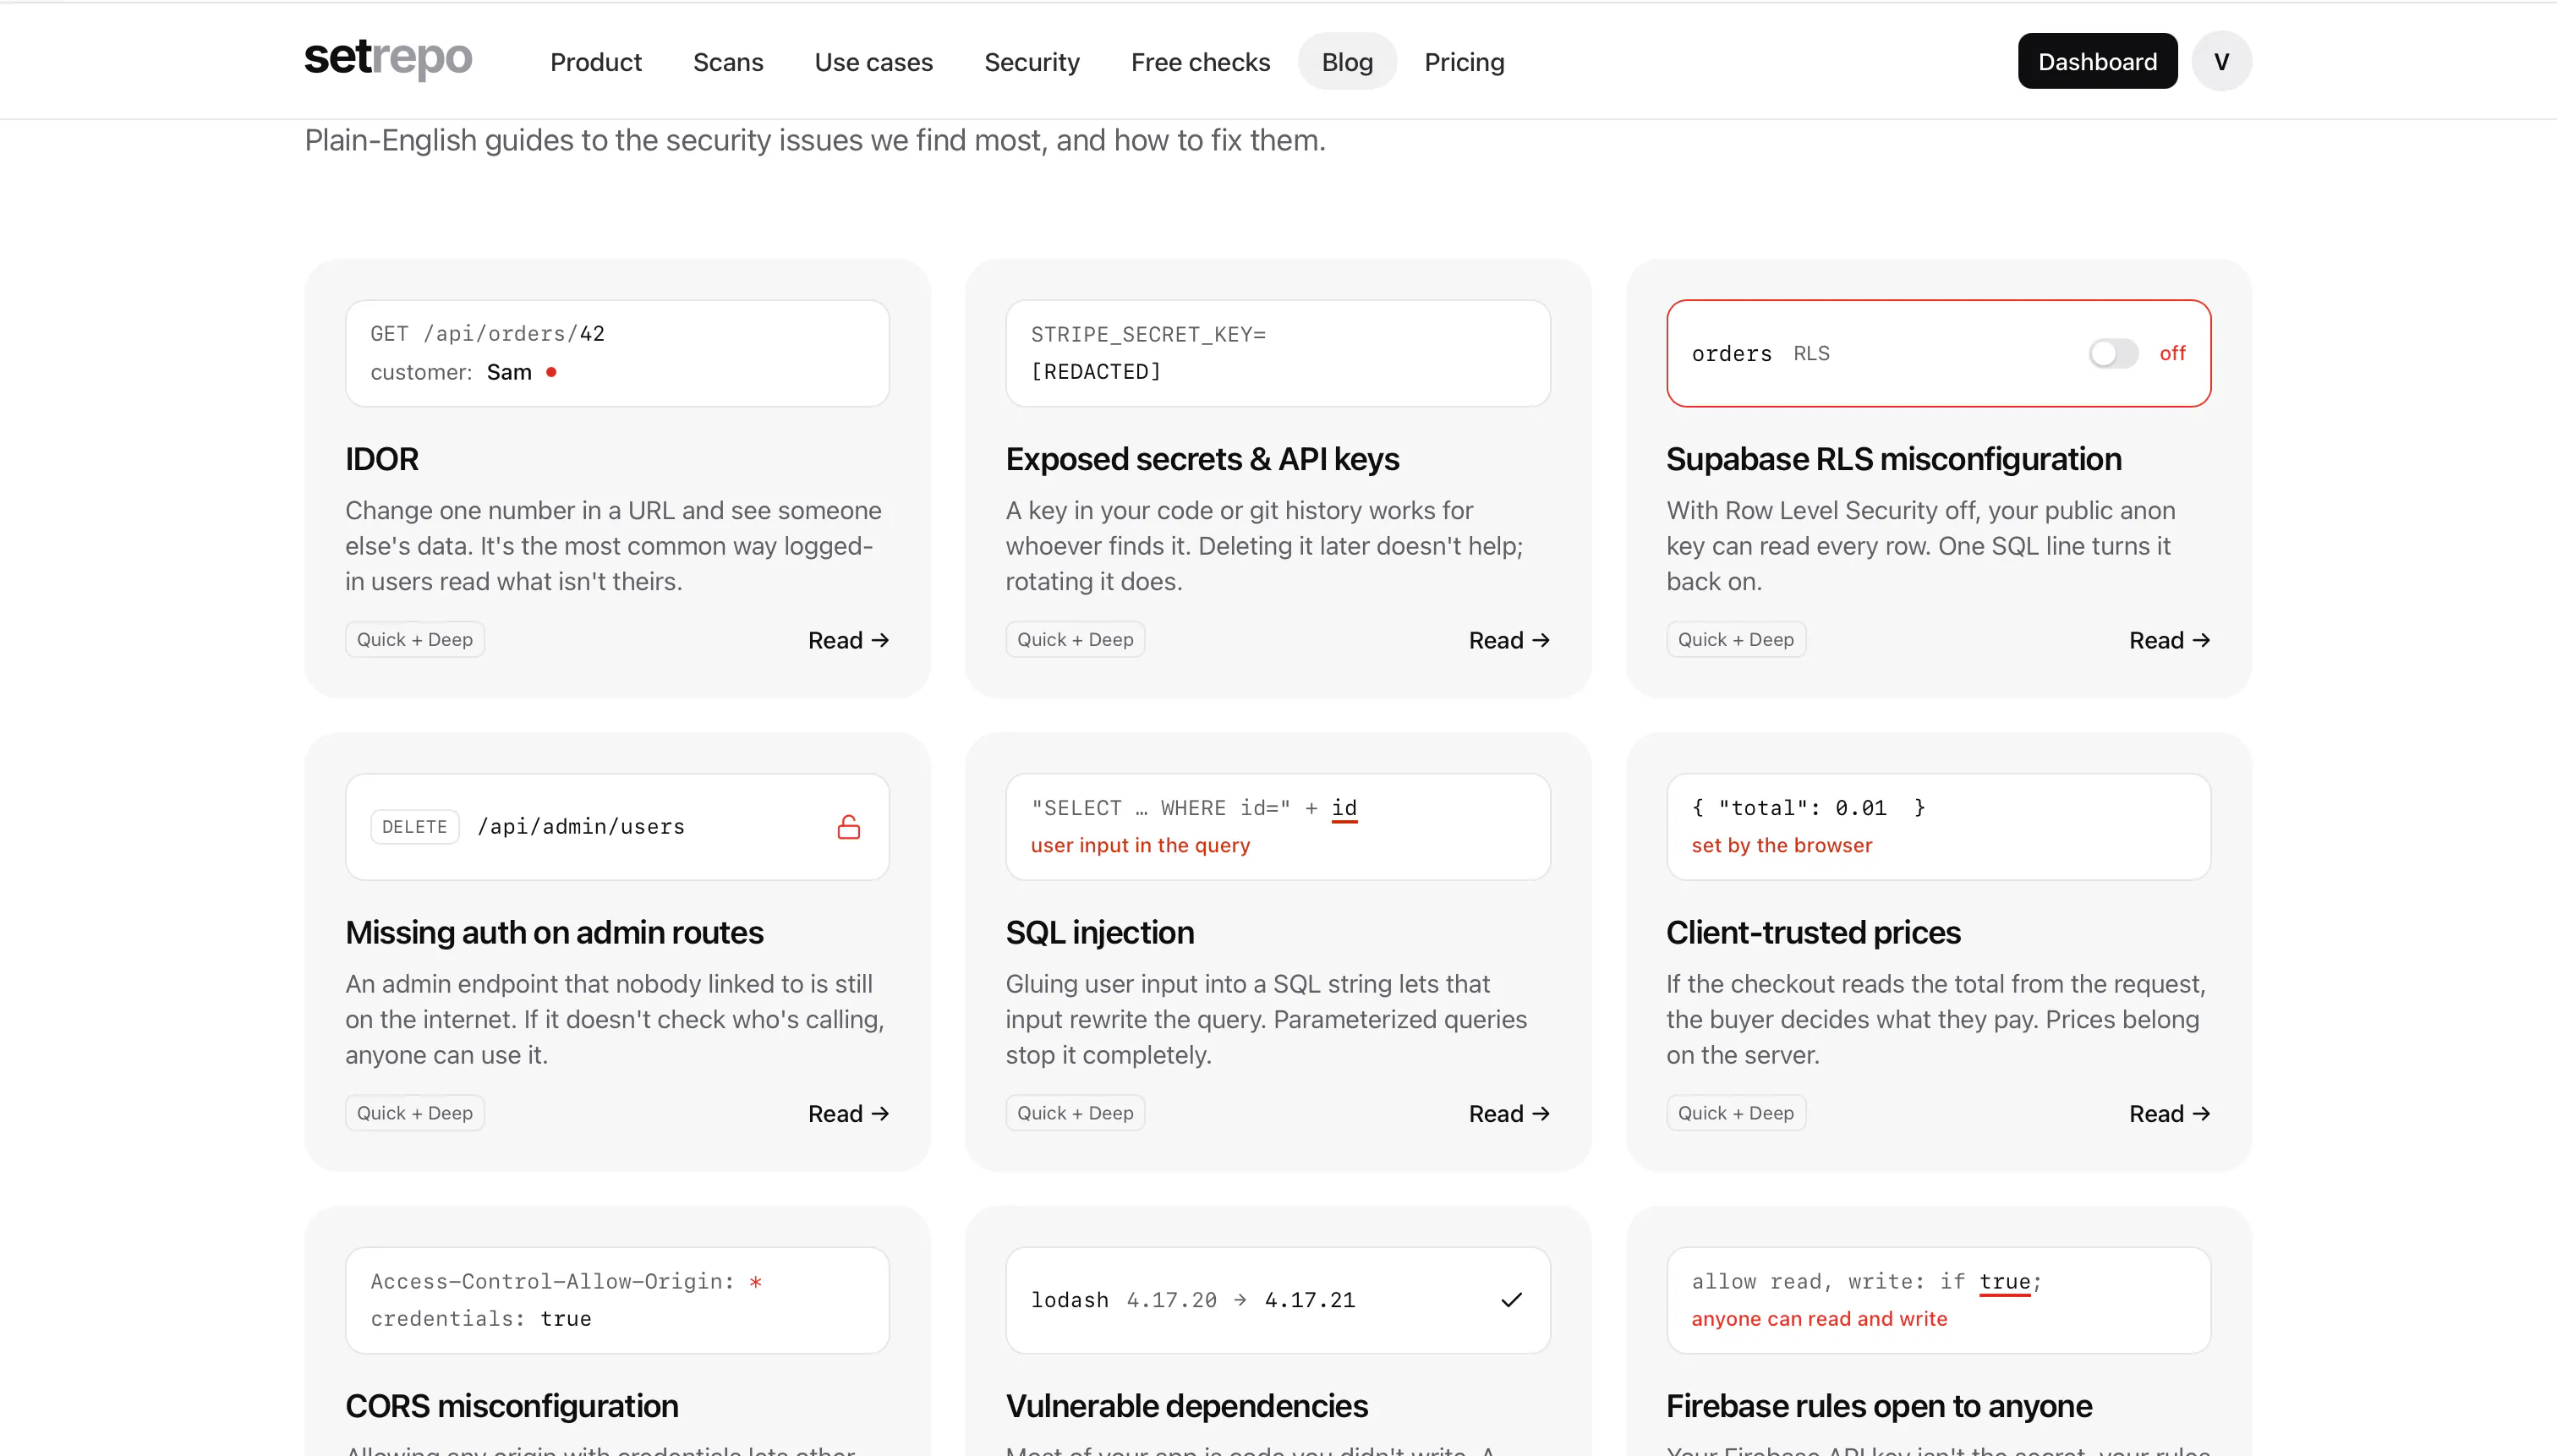Open the Dashboard
2557x1456 pixels.
pyautogui.click(x=2097, y=61)
